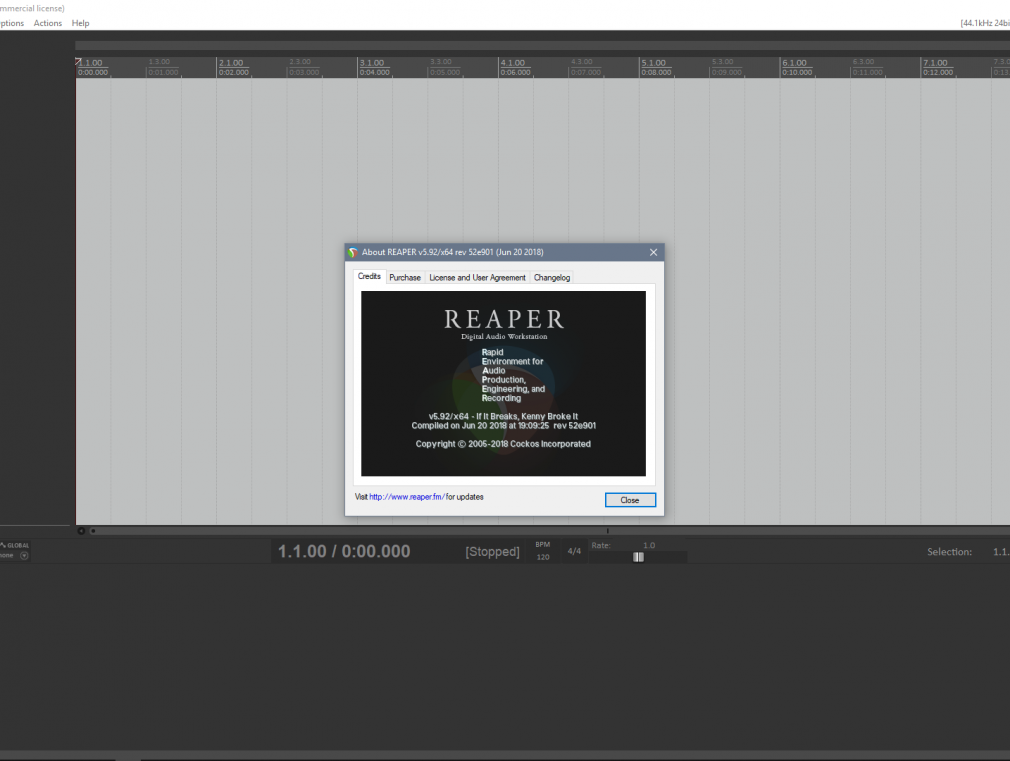Click the 2.1.00 marker on timeline ruler
The width and height of the screenshot is (1010, 761).
coord(231,63)
